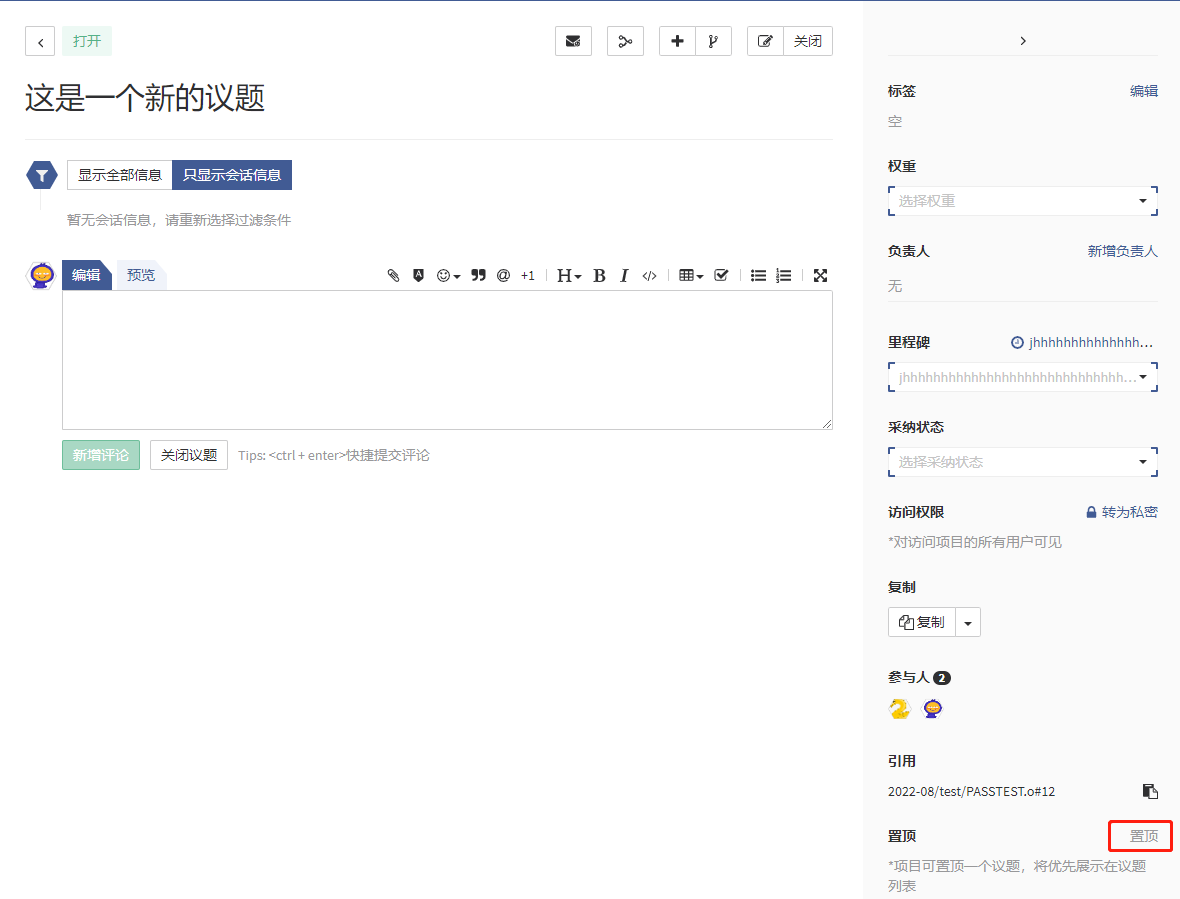The height and width of the screenshot is (899, 1180).
Task: Insert a quote block with the quotation icon
Action: 478,276
